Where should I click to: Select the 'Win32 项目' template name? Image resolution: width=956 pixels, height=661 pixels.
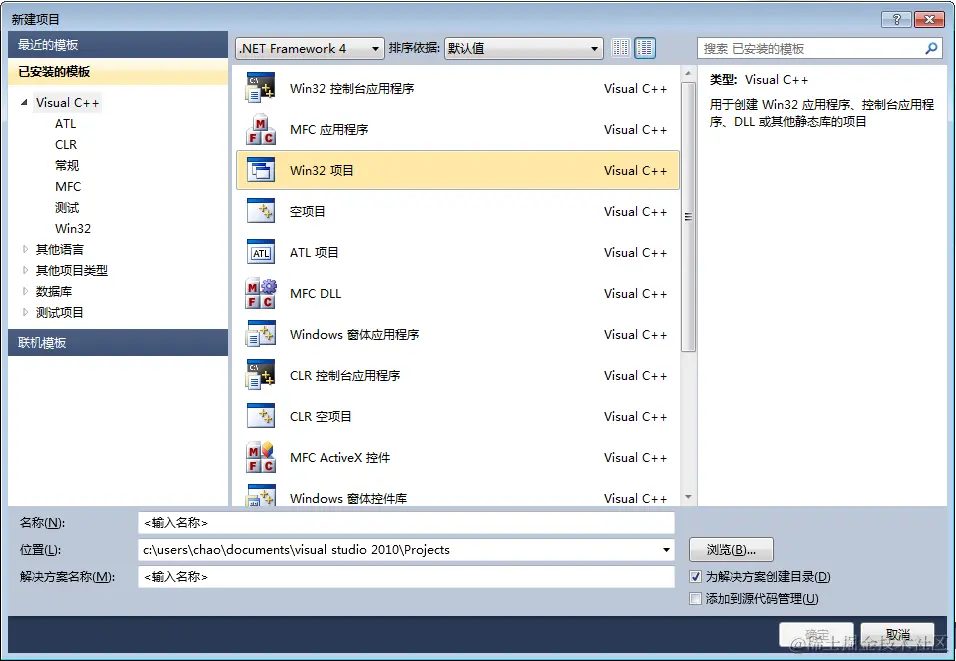coord(321,170)
